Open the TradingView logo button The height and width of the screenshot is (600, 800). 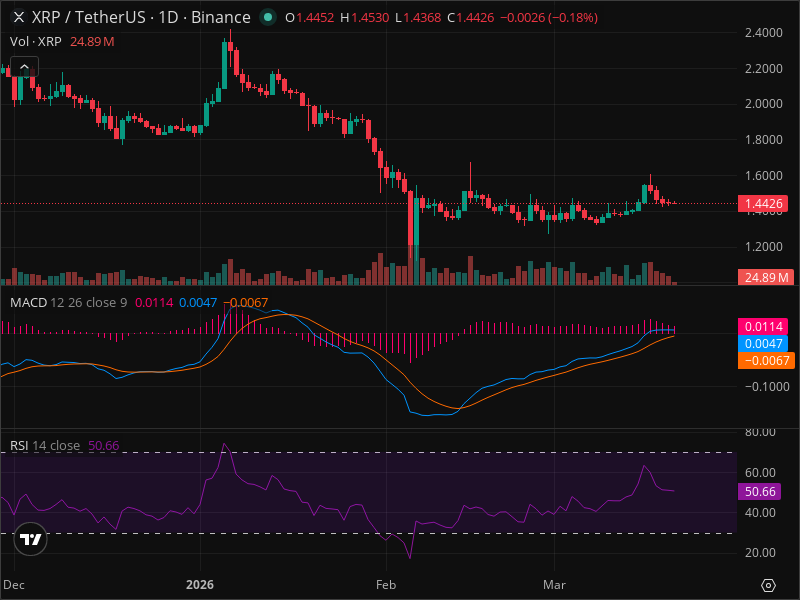tap(30, 539)
